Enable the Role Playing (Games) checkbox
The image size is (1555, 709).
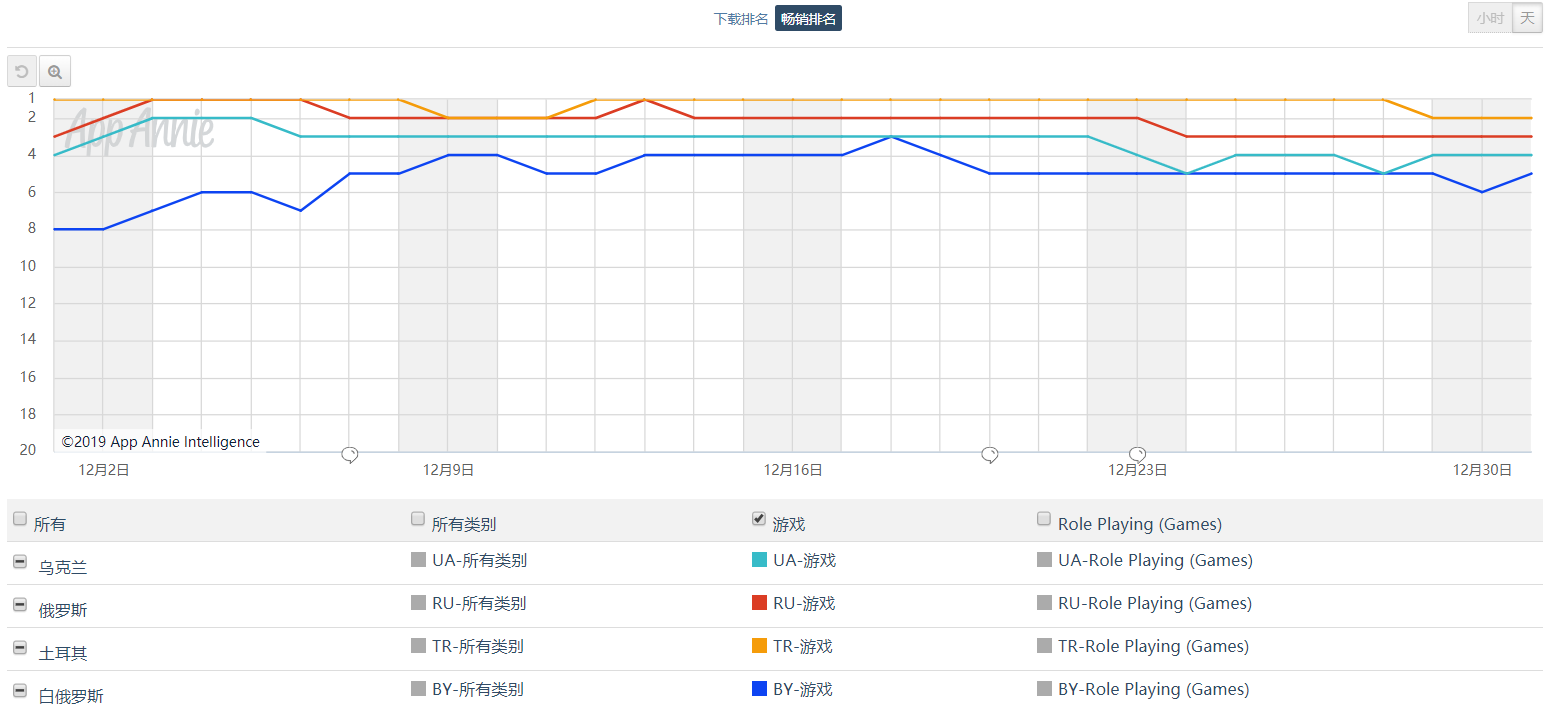coord(1044,518)
